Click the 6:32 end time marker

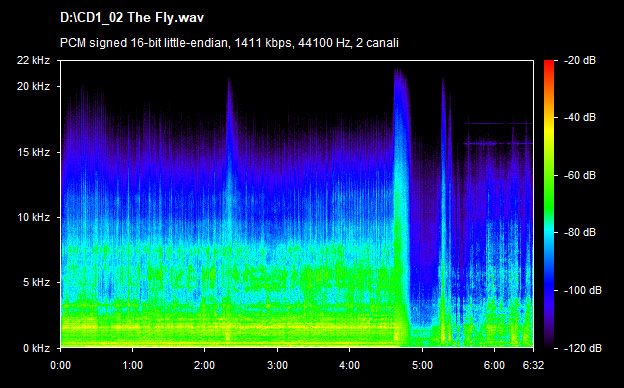point(533,365)
